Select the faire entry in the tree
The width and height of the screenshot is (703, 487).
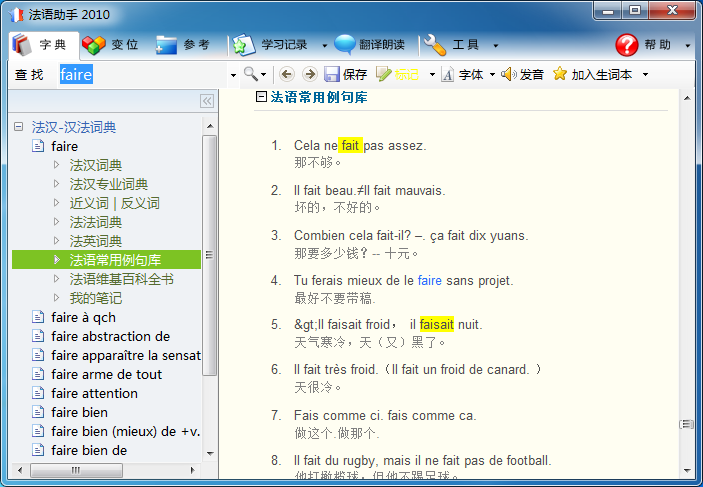65,146
